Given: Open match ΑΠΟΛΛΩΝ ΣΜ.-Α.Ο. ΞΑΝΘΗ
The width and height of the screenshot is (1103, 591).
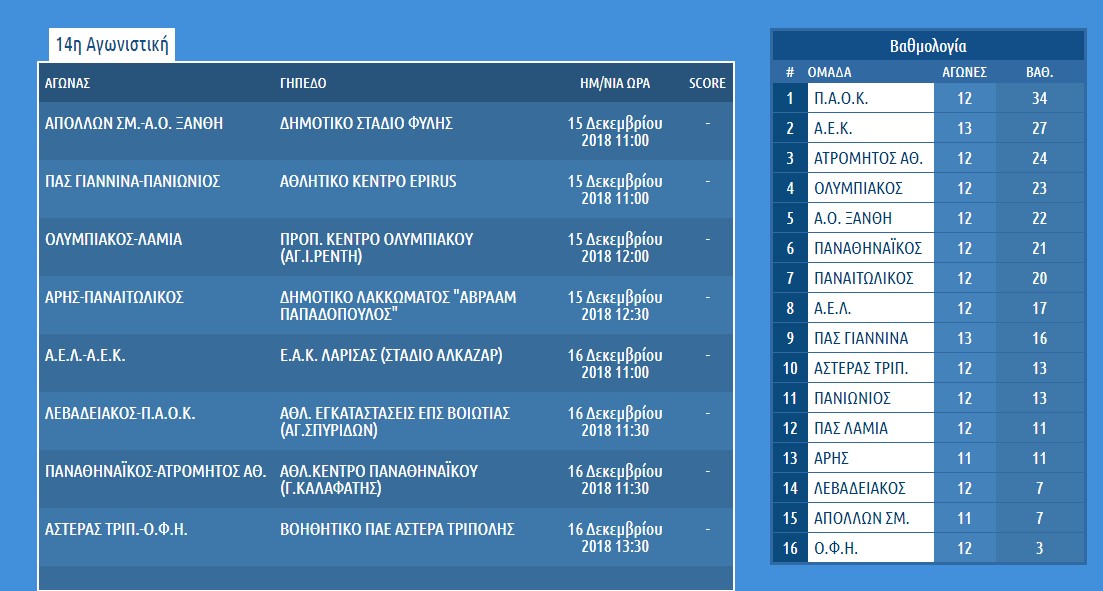Looking at the screenshot, I should (x=134, y=123).
